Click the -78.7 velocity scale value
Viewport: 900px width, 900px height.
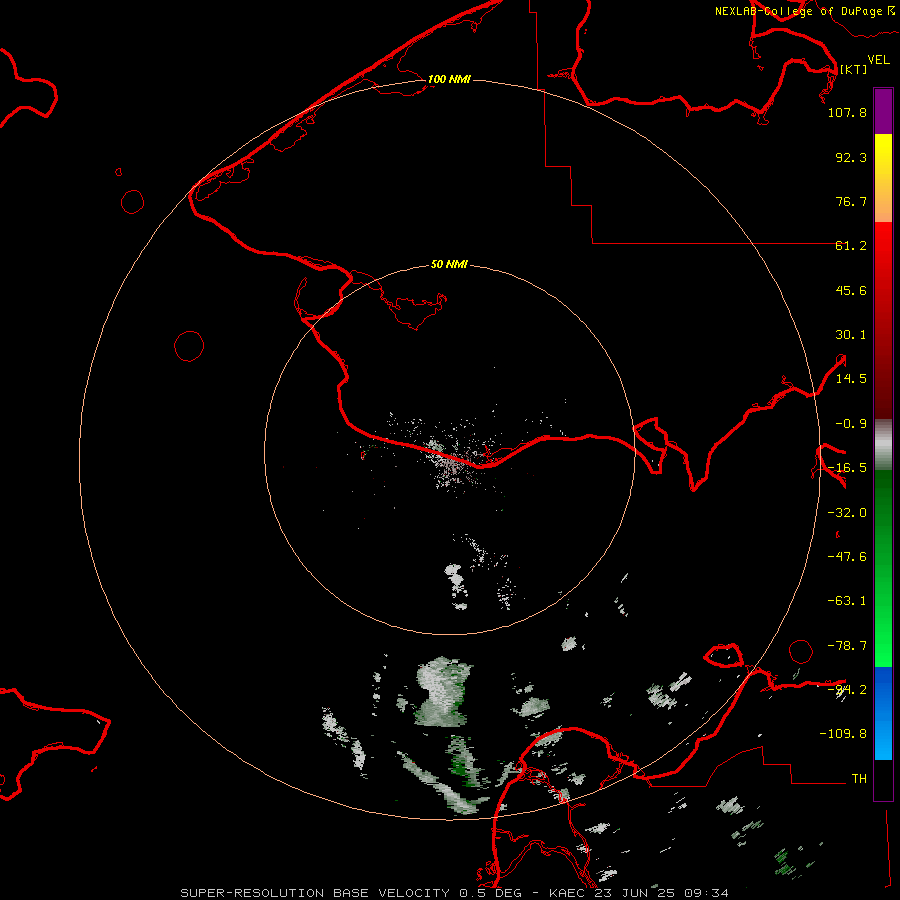point(847,646)
